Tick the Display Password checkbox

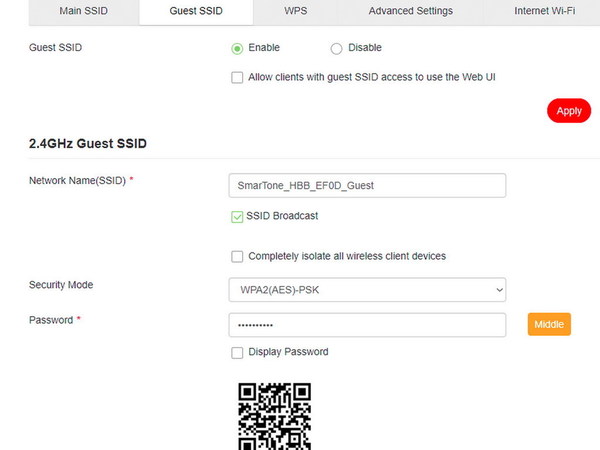pyautogui.click(x=237, y=352)
